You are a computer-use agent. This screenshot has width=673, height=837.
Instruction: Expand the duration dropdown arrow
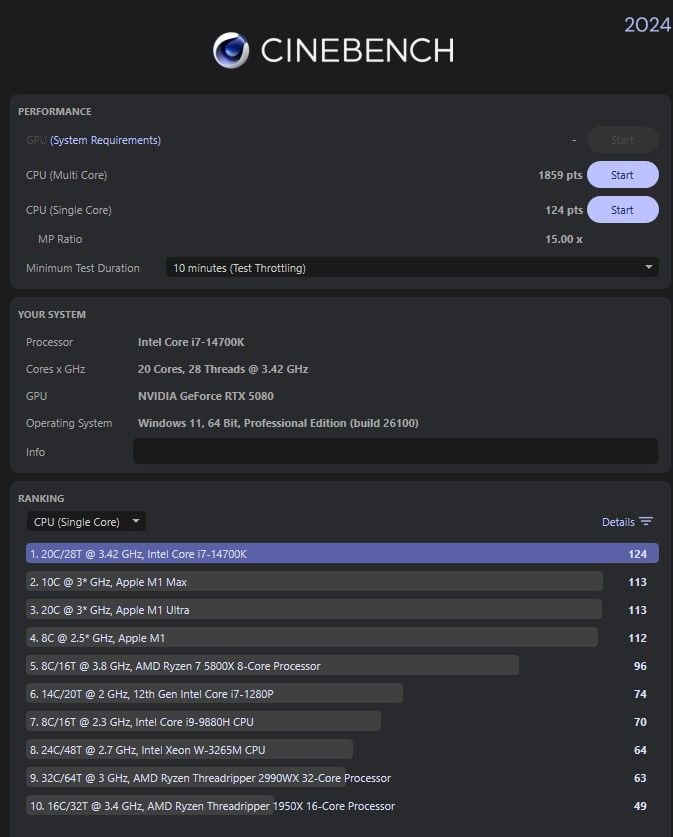648,267
